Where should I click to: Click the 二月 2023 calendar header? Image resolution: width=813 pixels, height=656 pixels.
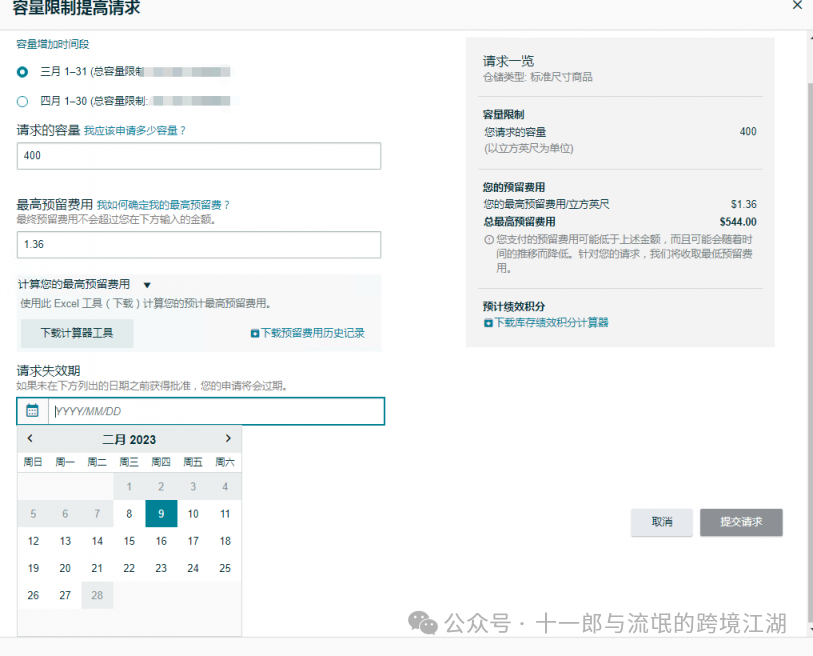tap(129, 440)
